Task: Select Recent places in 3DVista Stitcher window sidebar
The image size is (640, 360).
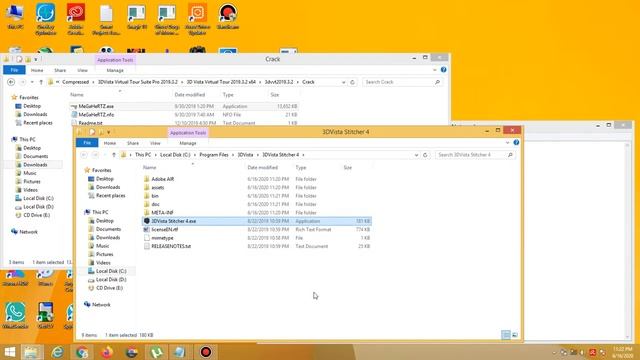Action: (x=110, y=196)
